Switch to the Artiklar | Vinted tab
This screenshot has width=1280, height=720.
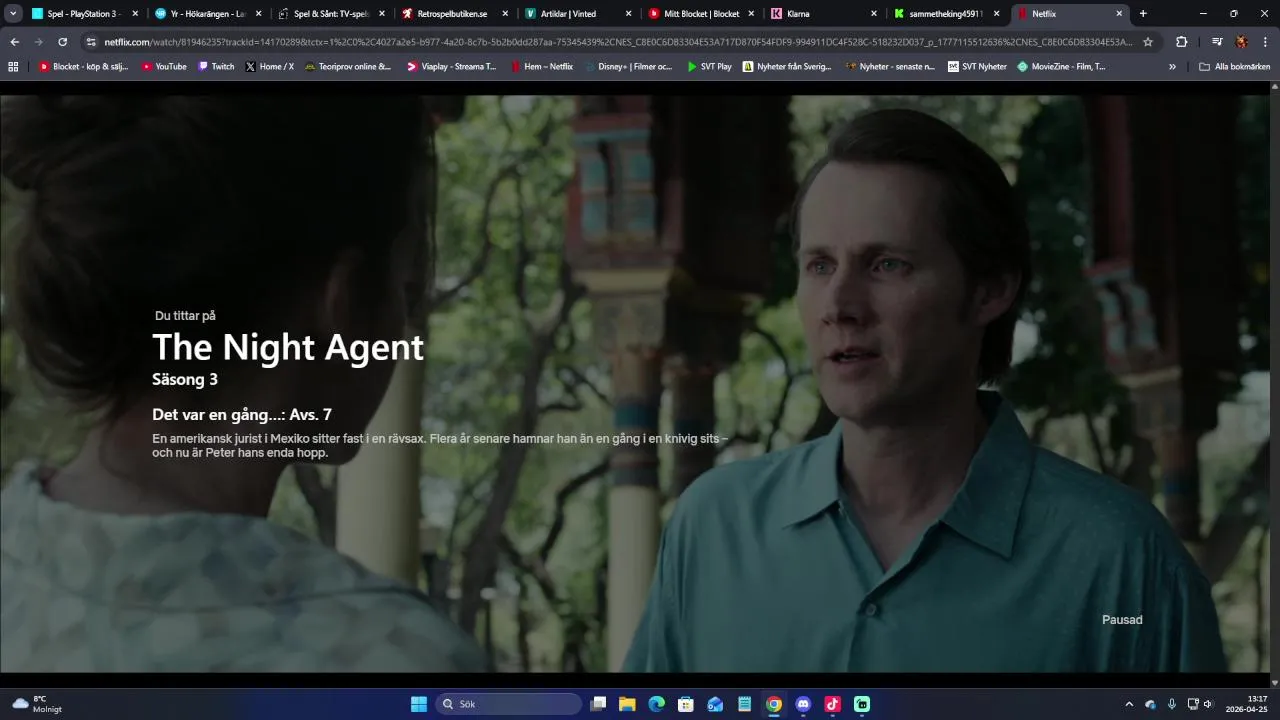577,14
